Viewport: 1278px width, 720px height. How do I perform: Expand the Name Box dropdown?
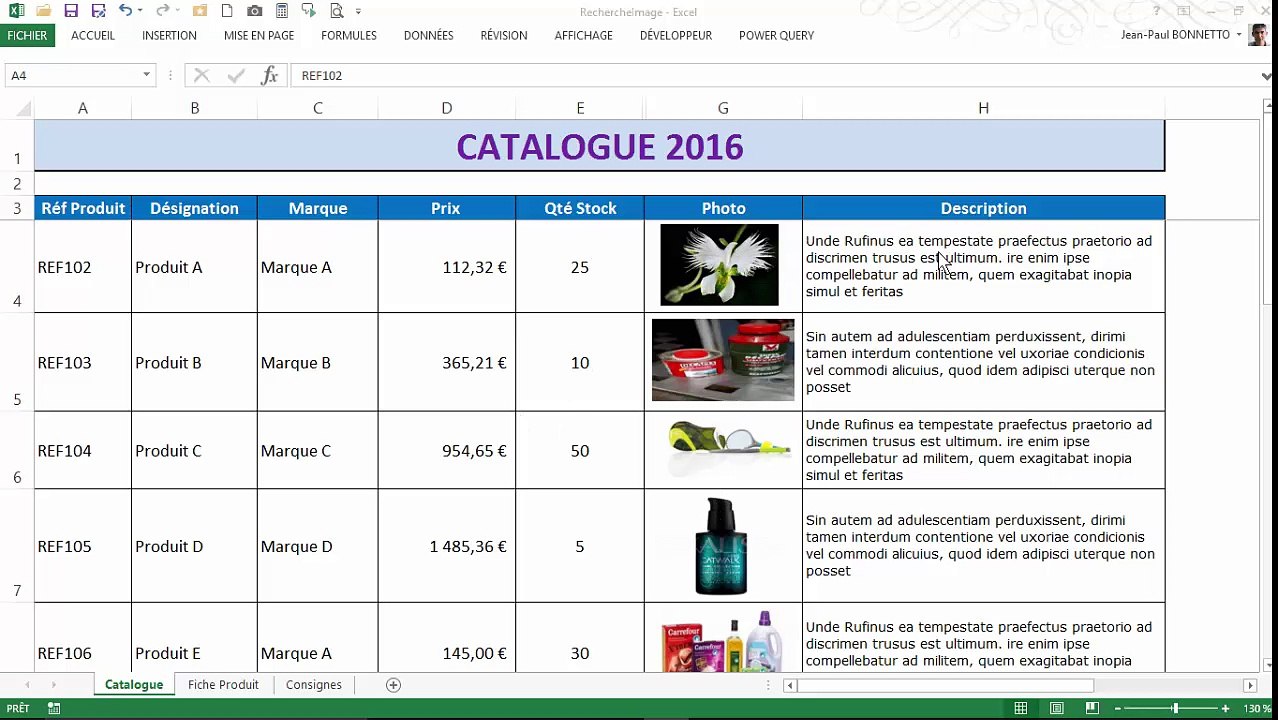click(x=146, y=75)
